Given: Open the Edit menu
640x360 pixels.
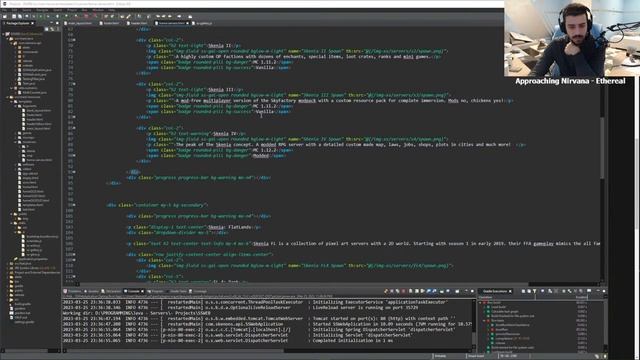Looking at the screenshot, I should 14,10.
